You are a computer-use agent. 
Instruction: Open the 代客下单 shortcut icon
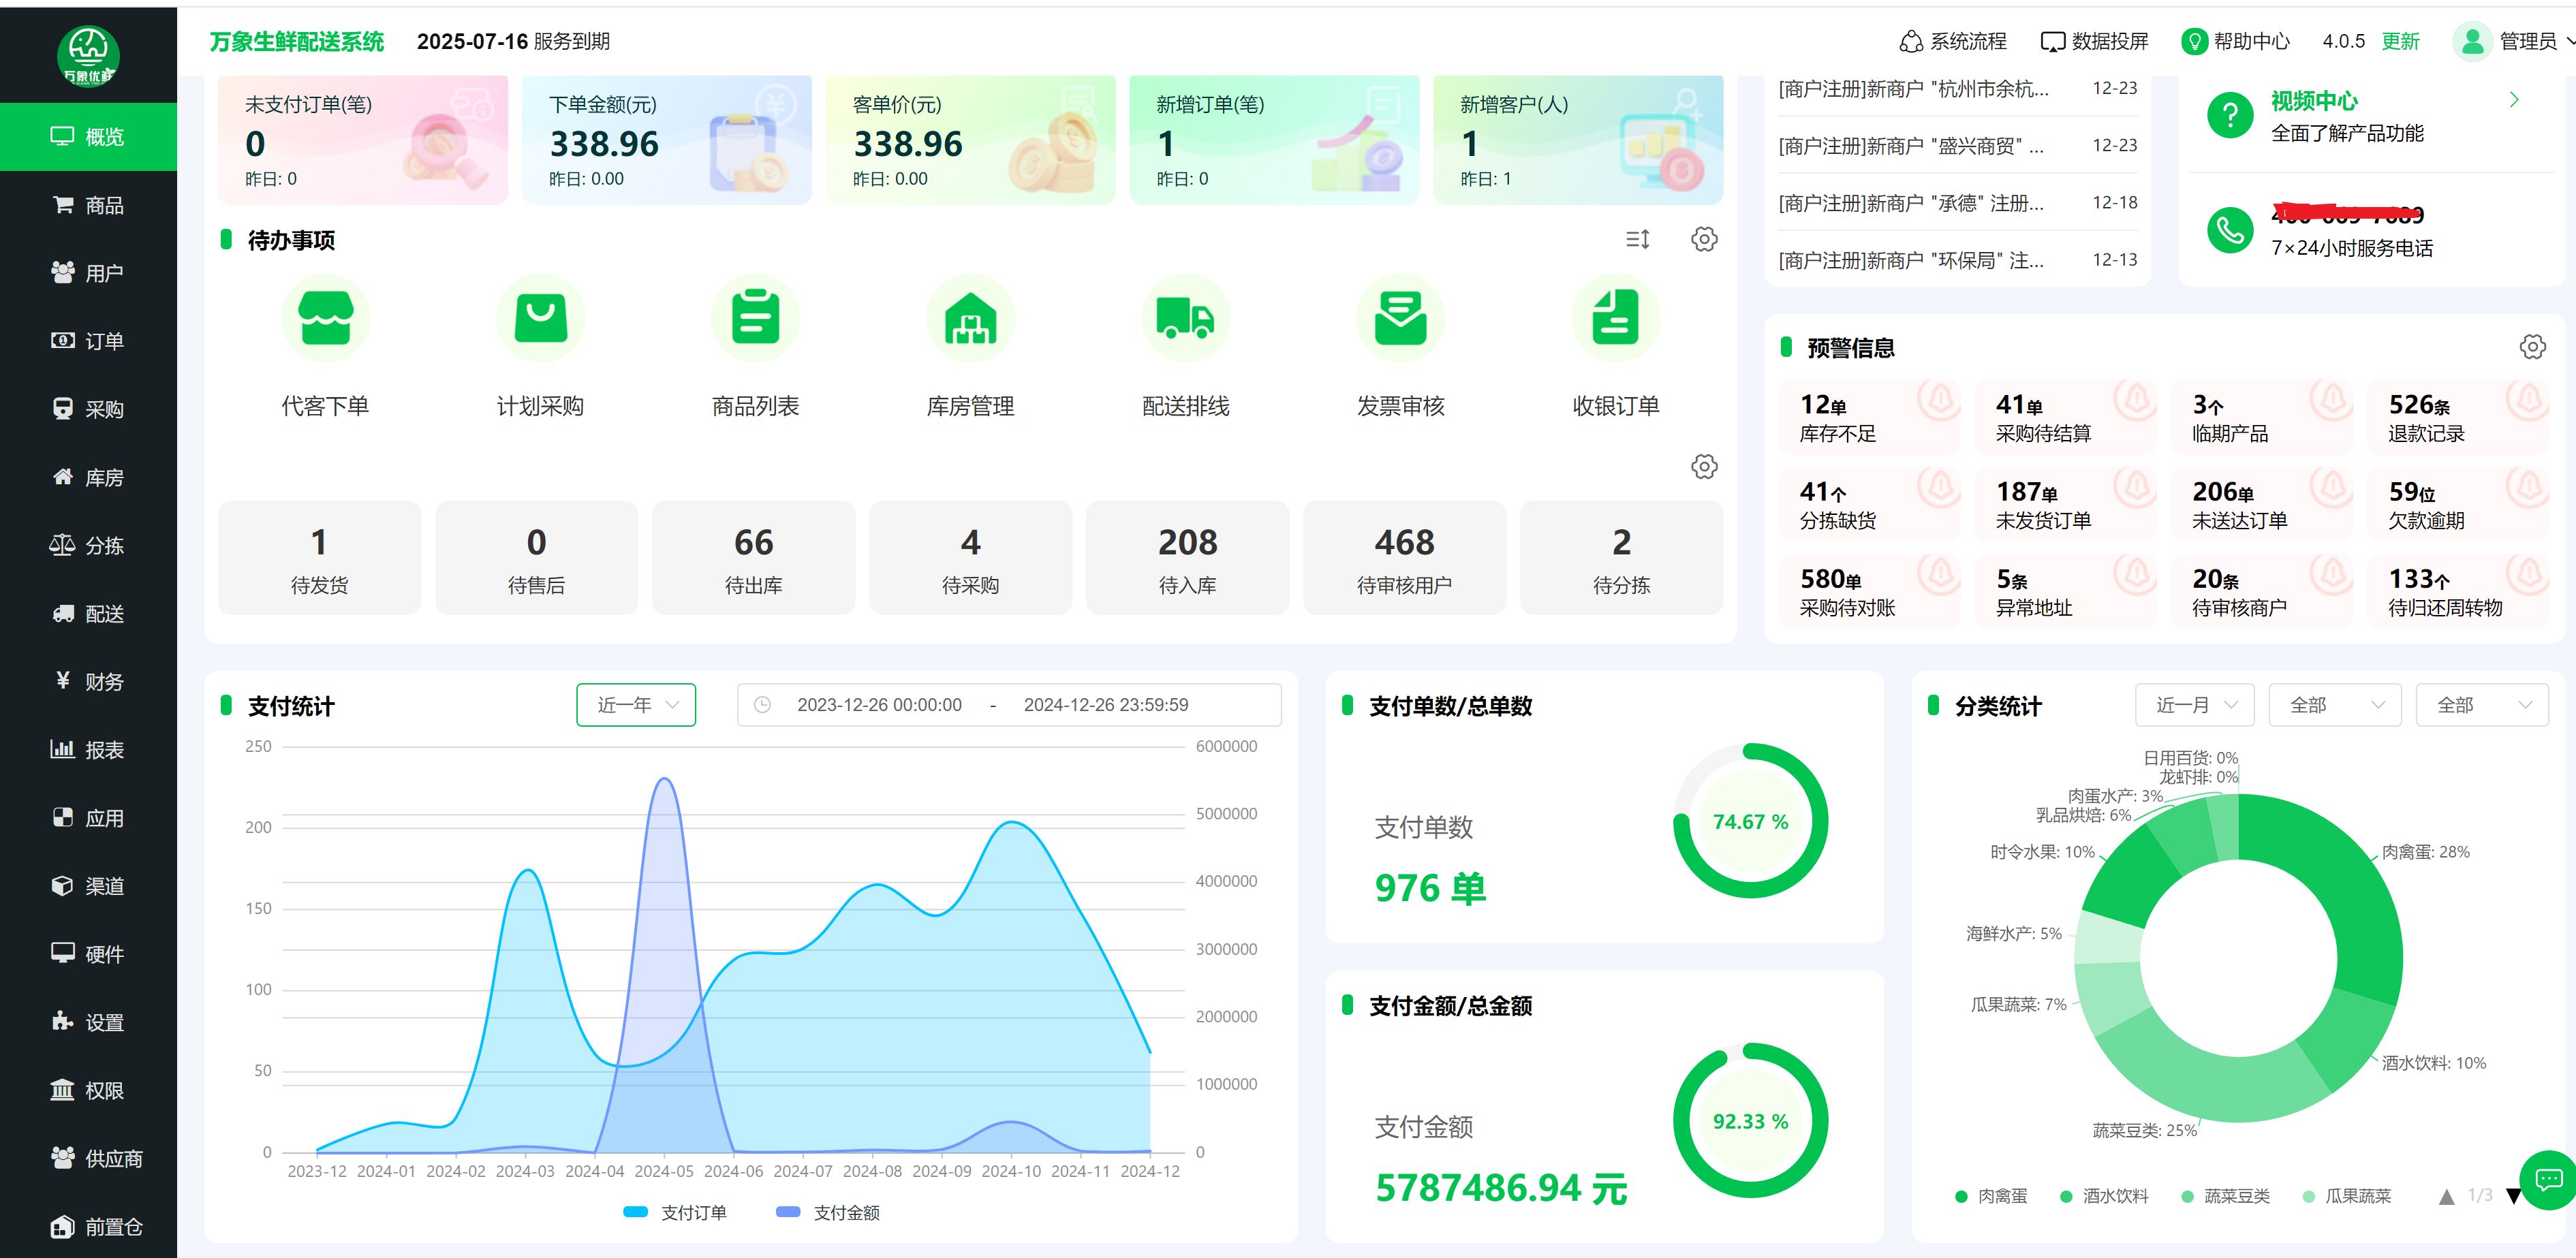coord(325,318)
